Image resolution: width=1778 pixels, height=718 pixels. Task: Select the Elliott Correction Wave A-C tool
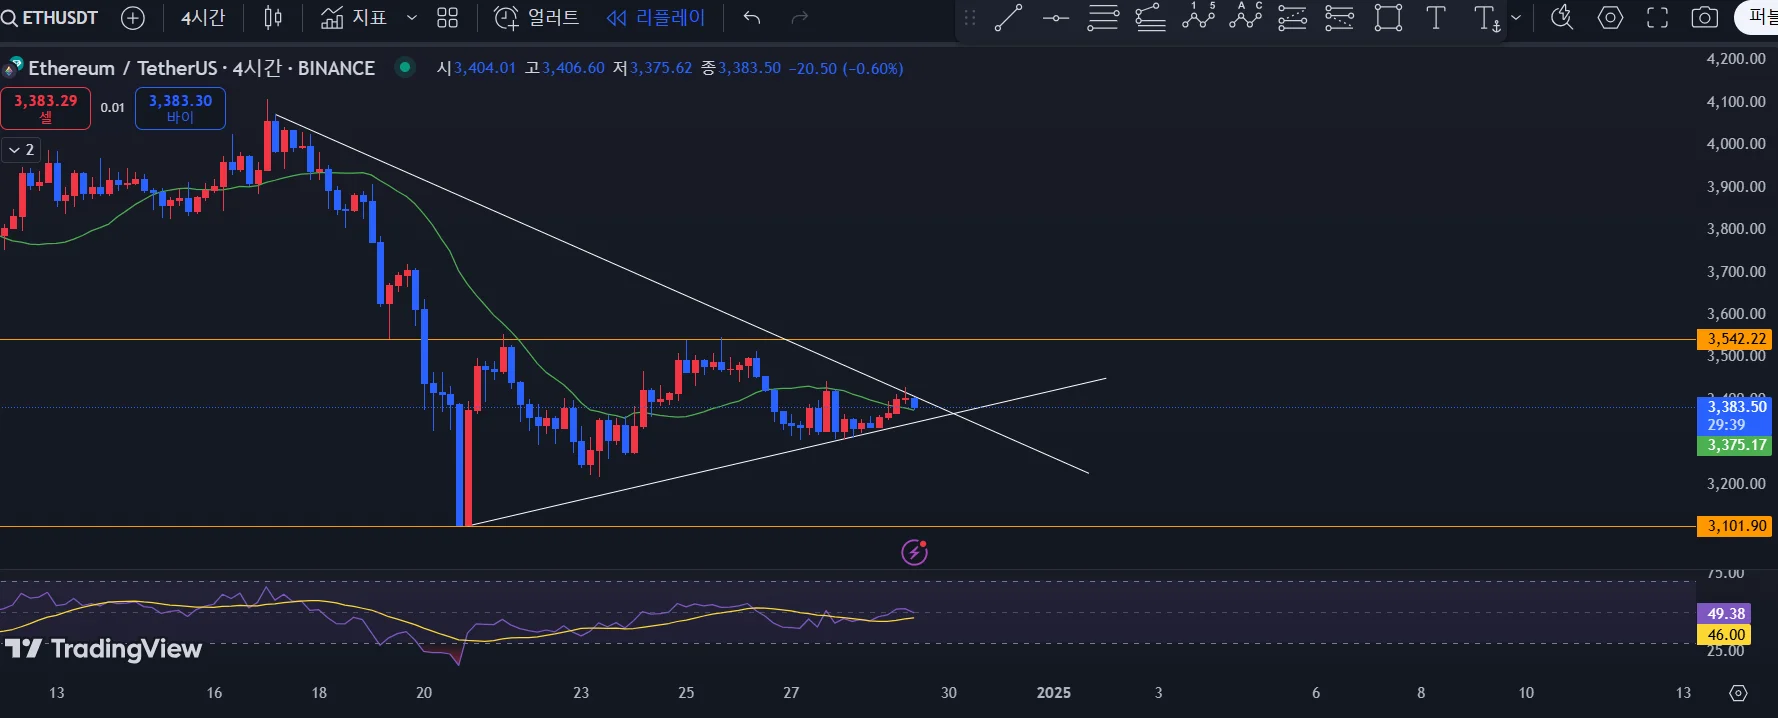[x=1245, y=17]
